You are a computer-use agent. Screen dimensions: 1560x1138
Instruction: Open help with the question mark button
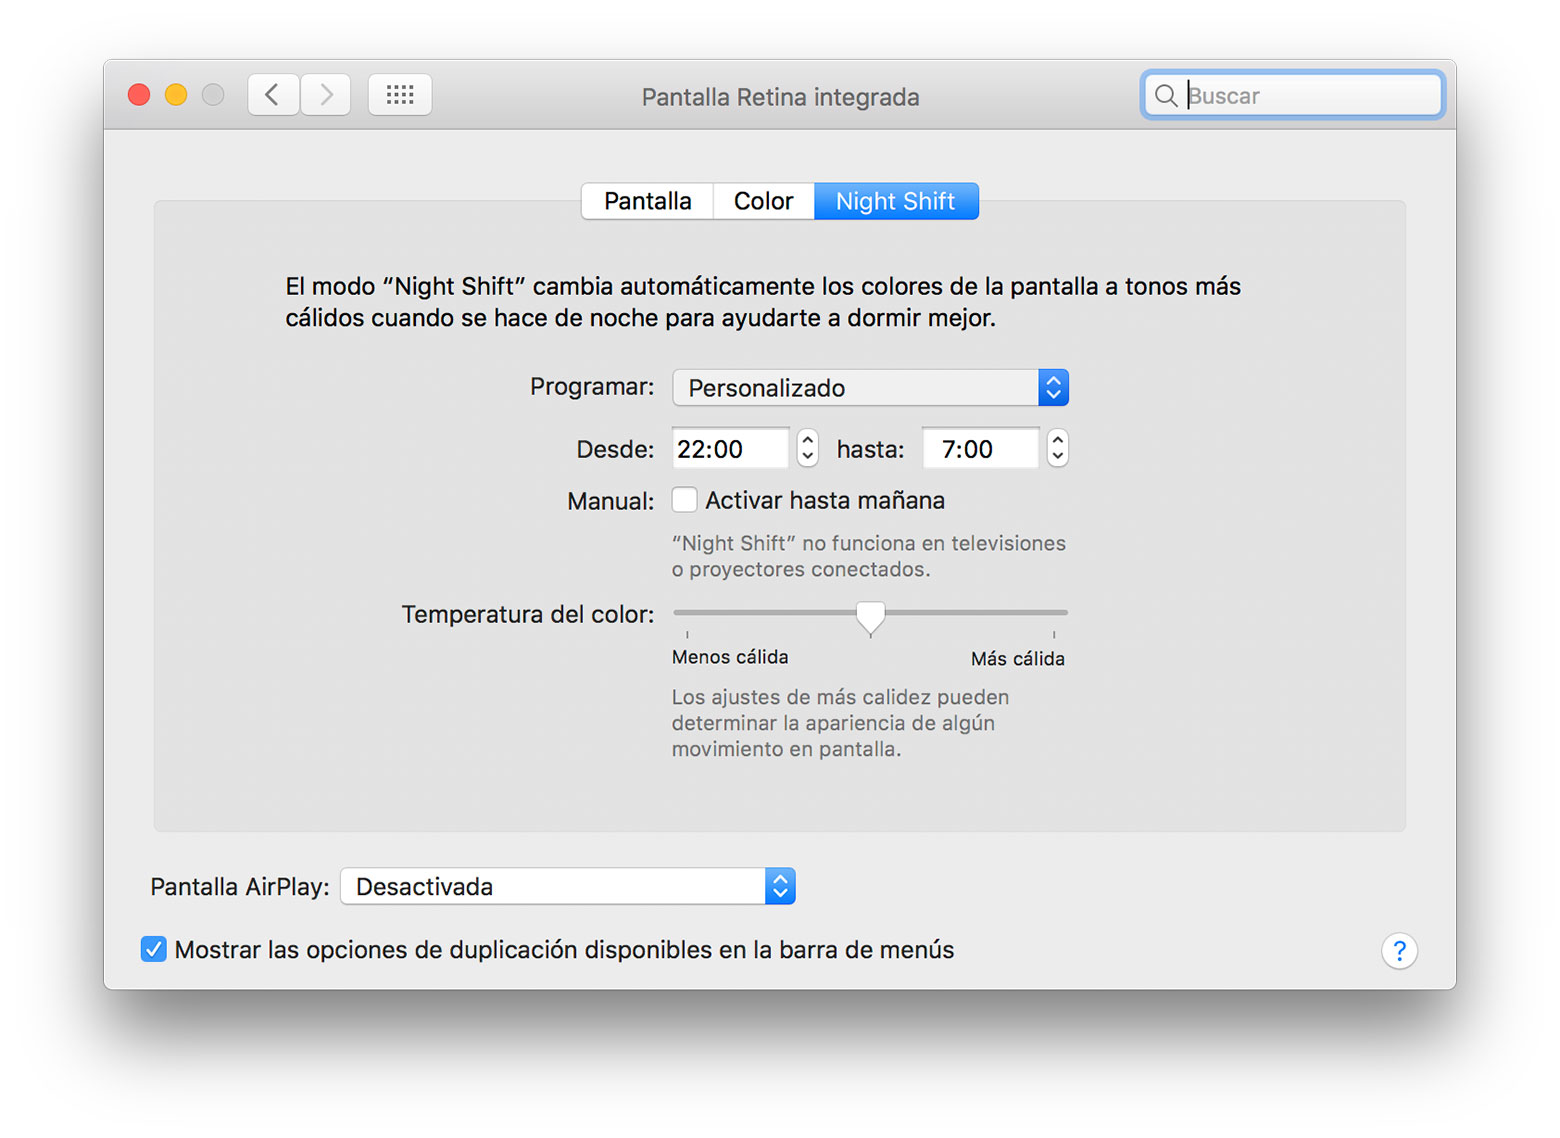coord(1399,950)
